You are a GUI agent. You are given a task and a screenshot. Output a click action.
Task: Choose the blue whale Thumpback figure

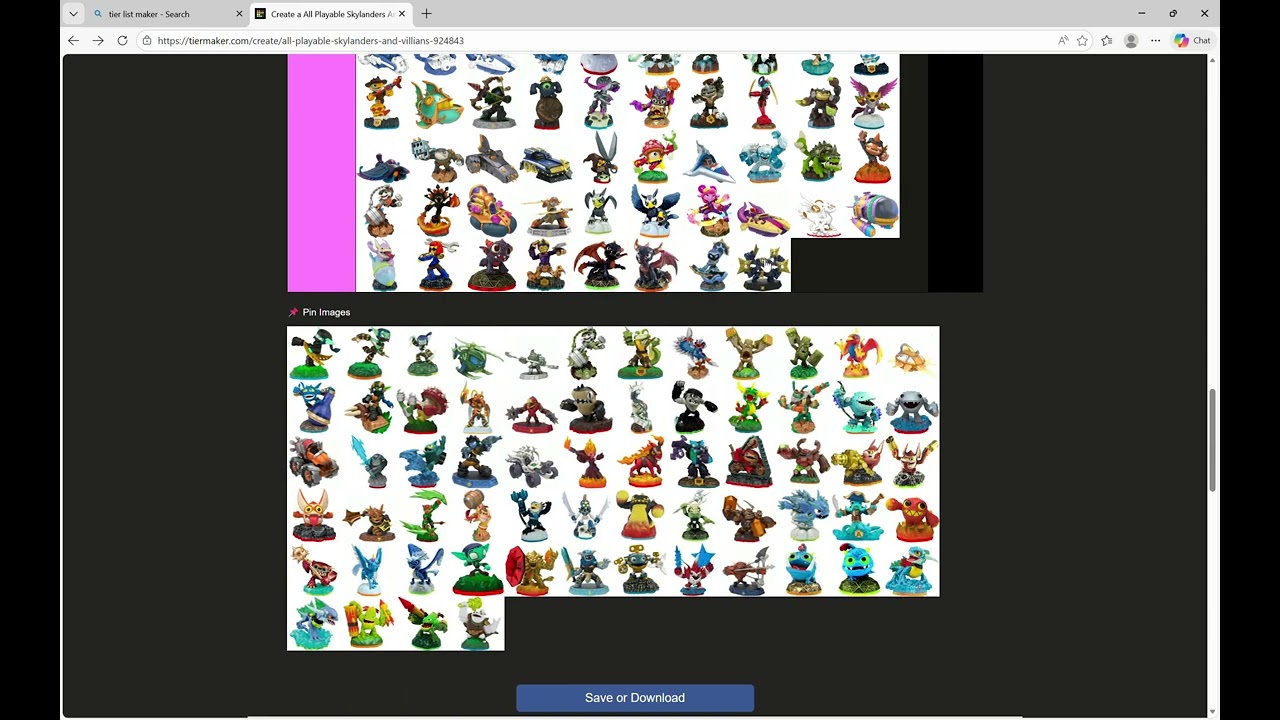click(857, 407)
